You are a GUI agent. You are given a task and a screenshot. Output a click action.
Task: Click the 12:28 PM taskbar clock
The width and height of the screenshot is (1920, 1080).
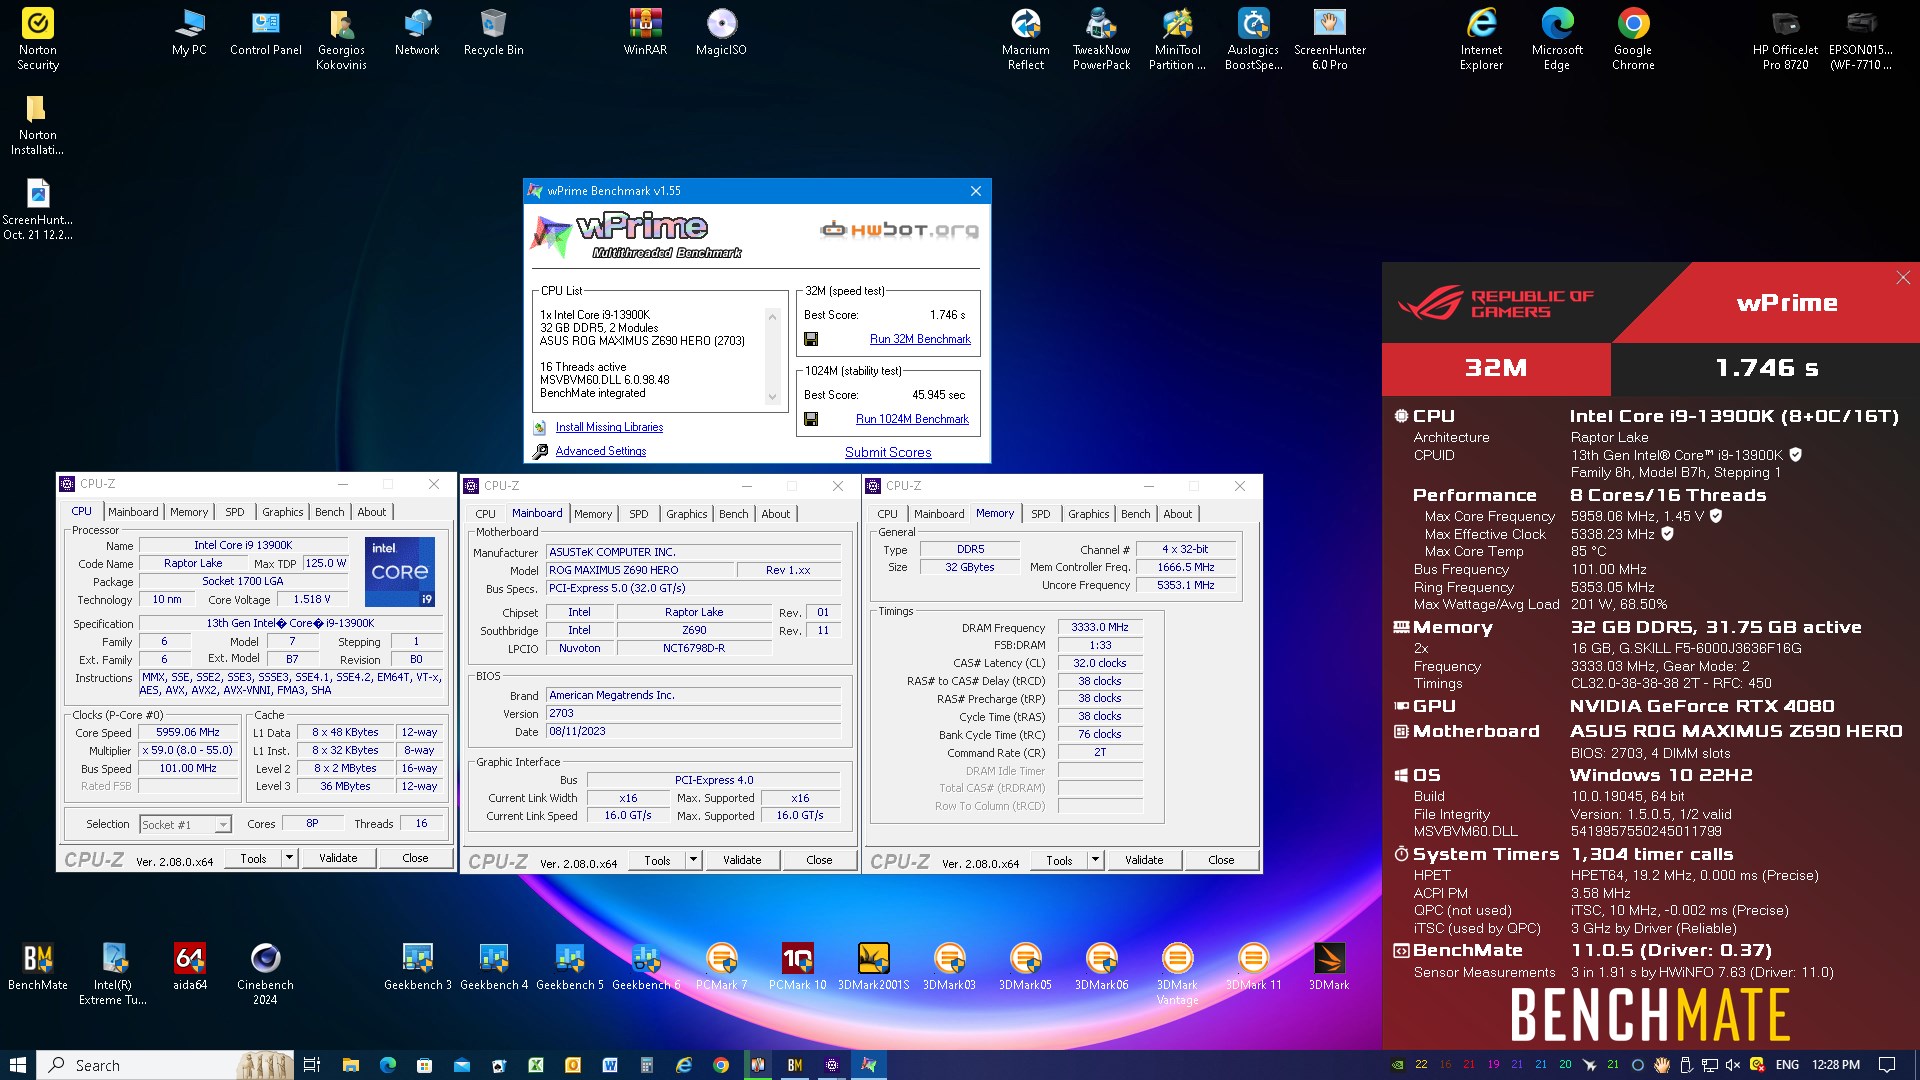tap(1836, 1065)
